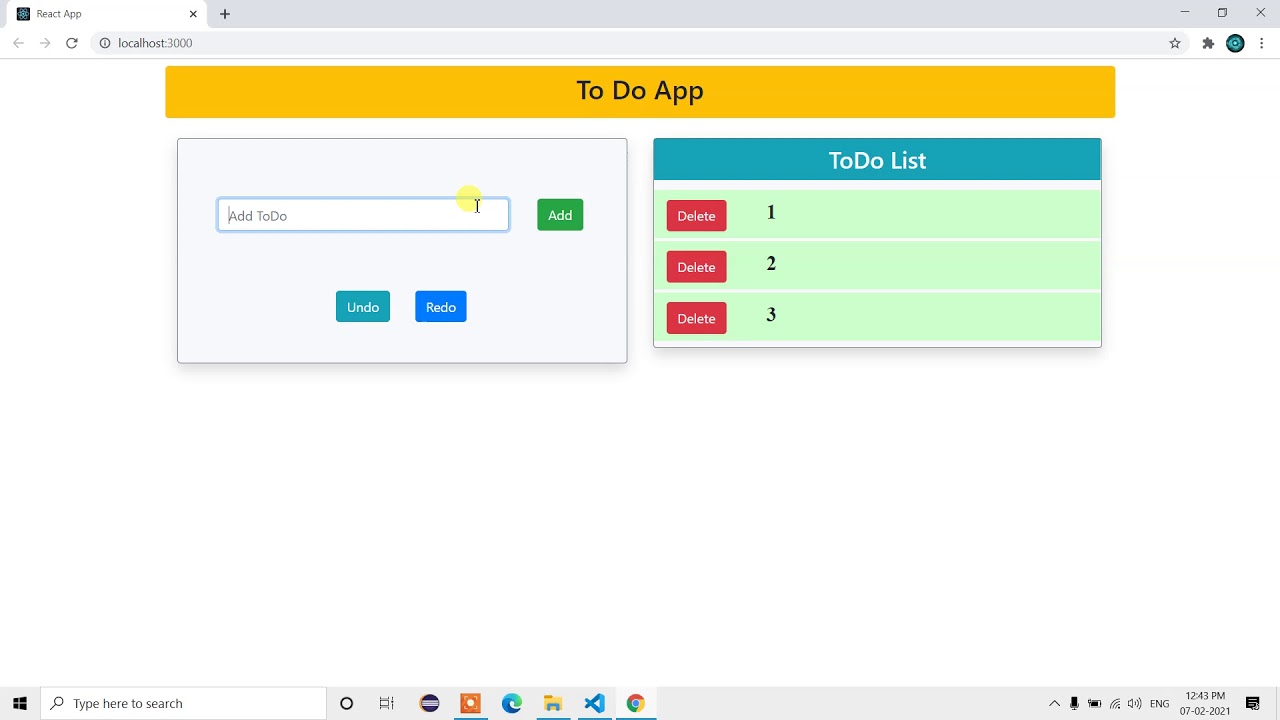The width and height of the screenshot is (1280, 720).
Task: Open the Chrome three-dot menu
Action: [1262, 43]
